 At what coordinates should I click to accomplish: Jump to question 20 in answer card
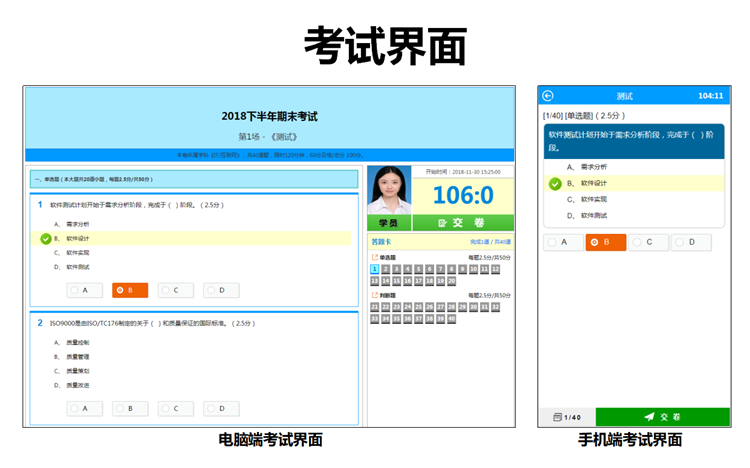click(x=453, y=281)
